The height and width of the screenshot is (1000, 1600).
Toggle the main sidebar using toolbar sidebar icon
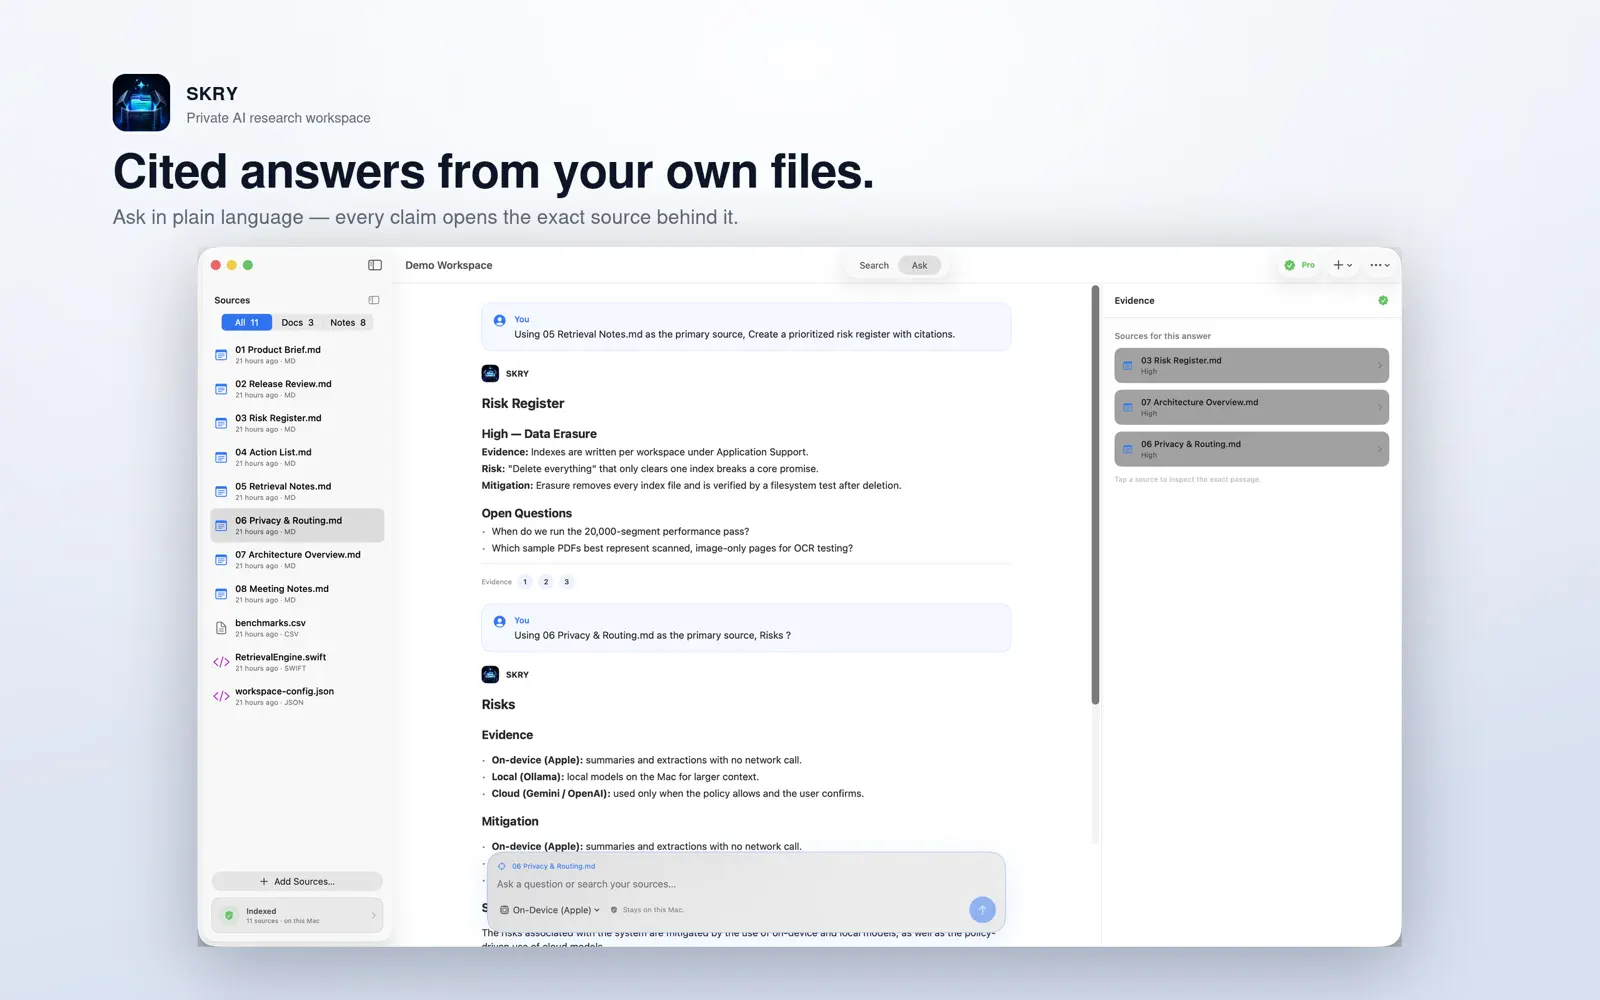pyautogui.click(x=375, y=265)
